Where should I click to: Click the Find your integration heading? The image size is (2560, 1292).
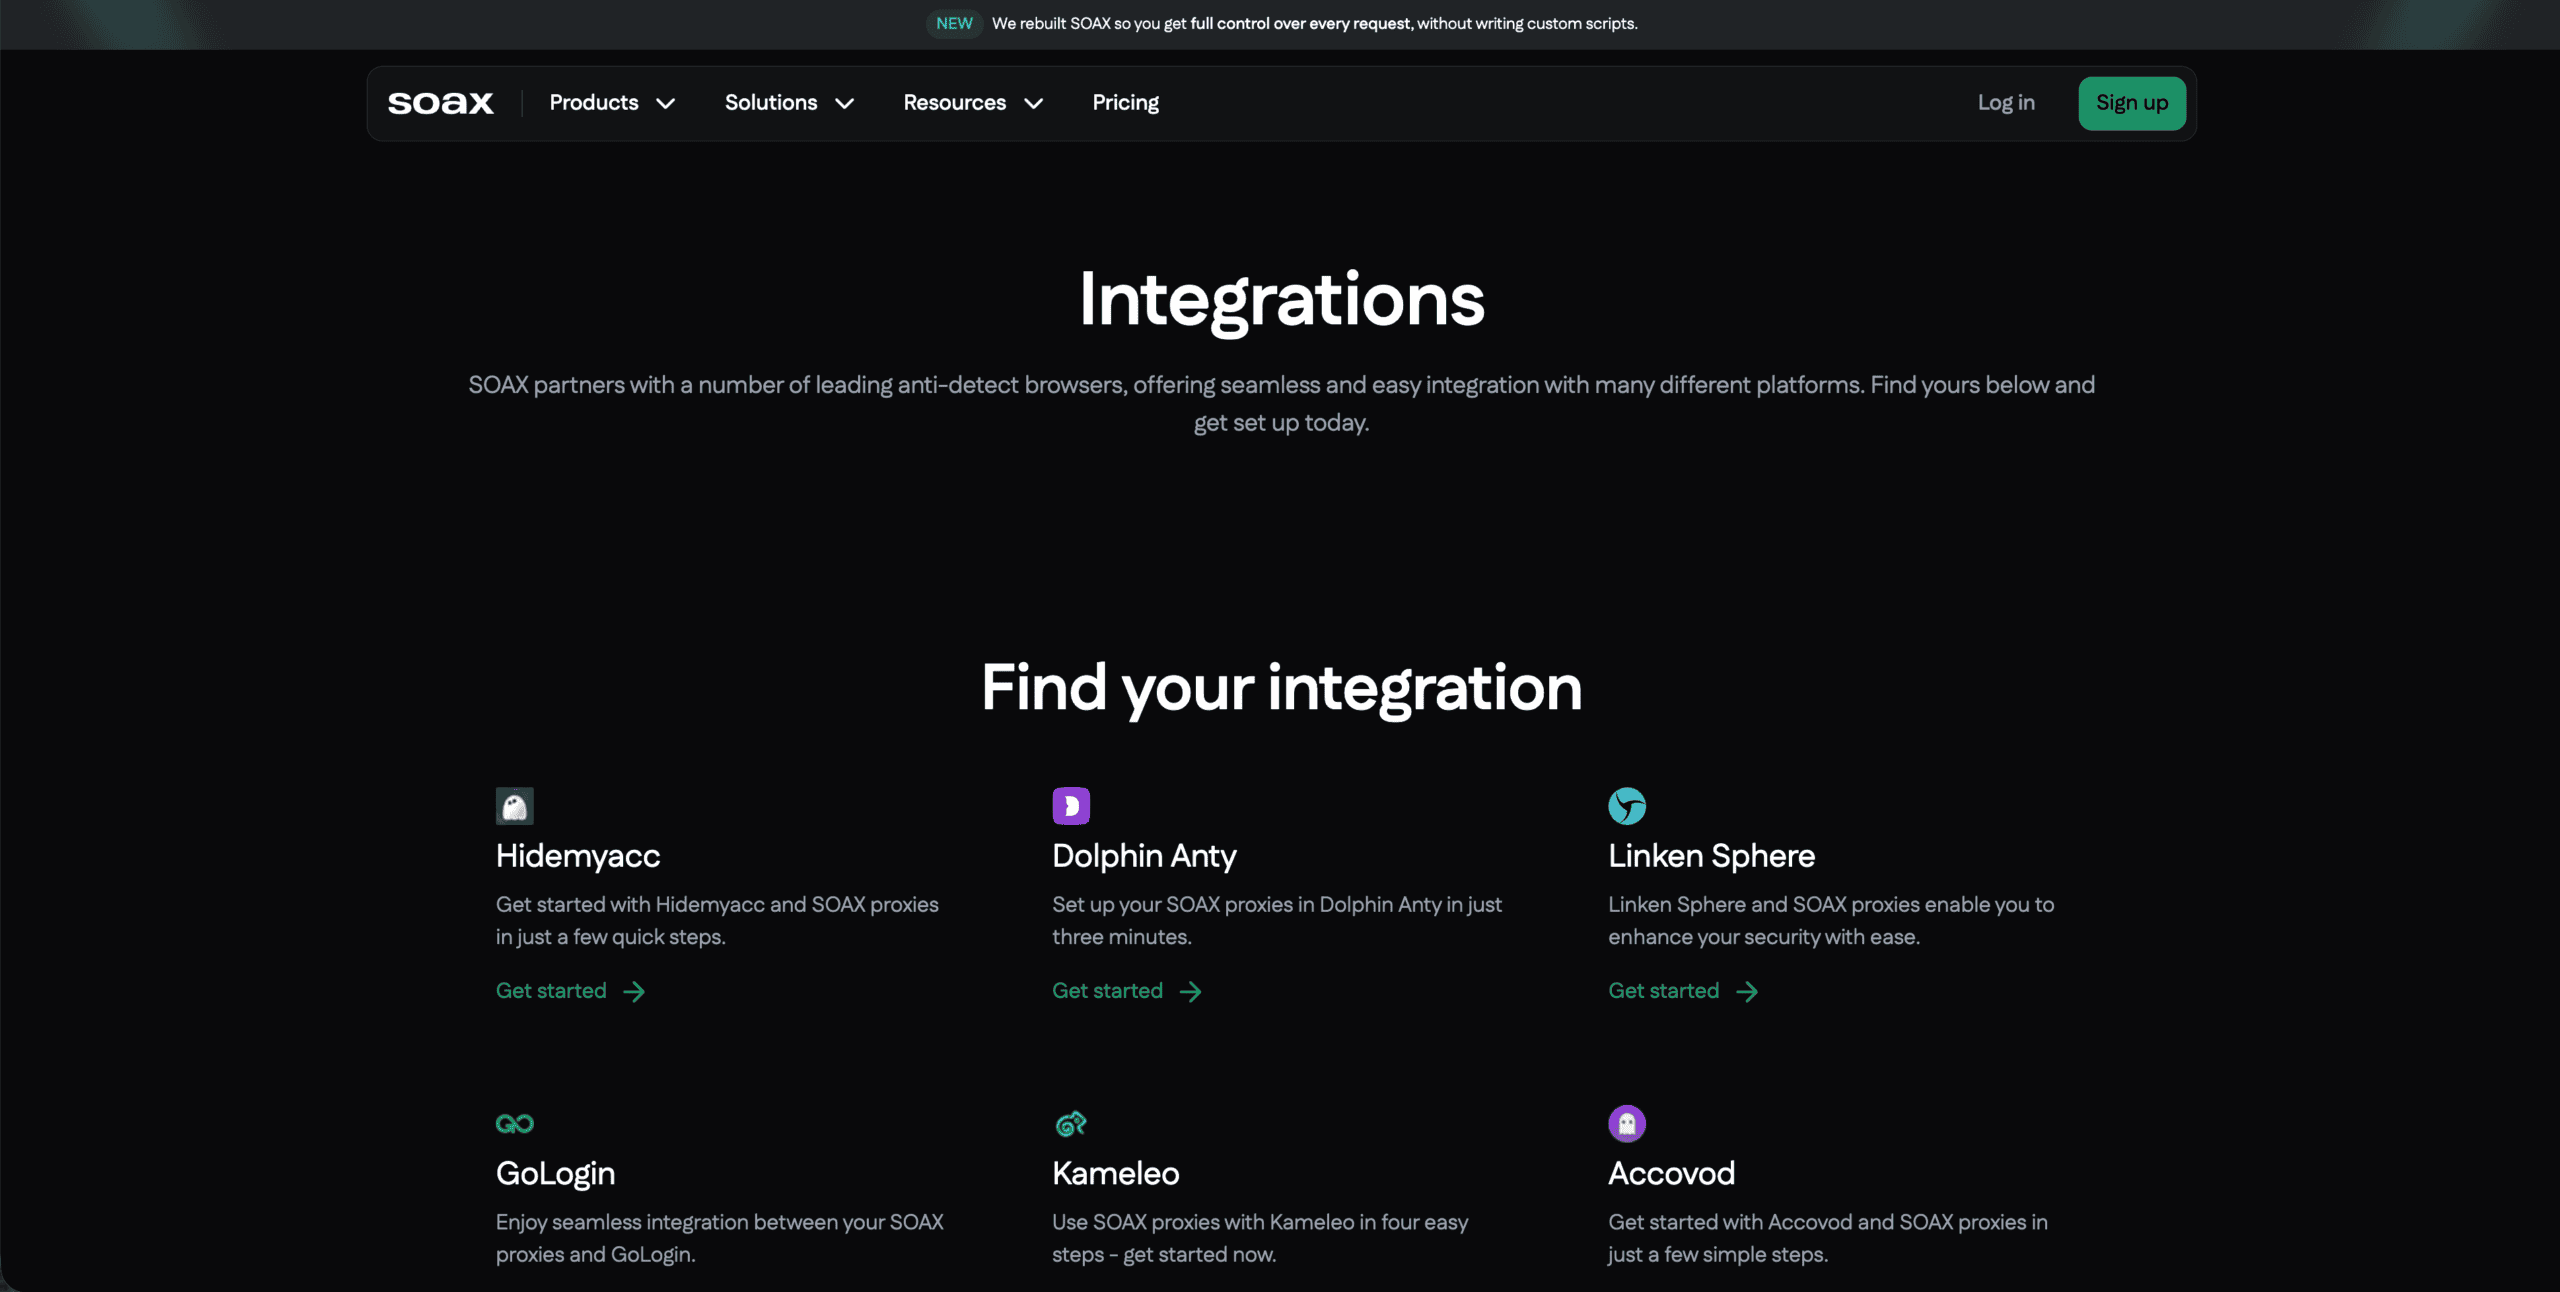(1281, 688)
